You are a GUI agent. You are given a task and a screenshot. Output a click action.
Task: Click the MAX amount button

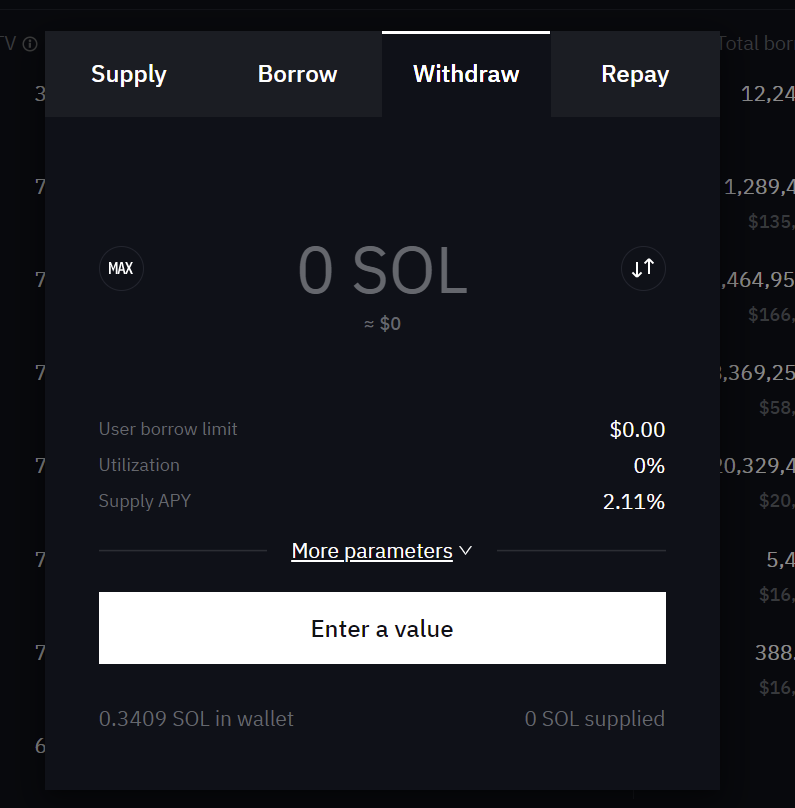click(x=121, y=269)
